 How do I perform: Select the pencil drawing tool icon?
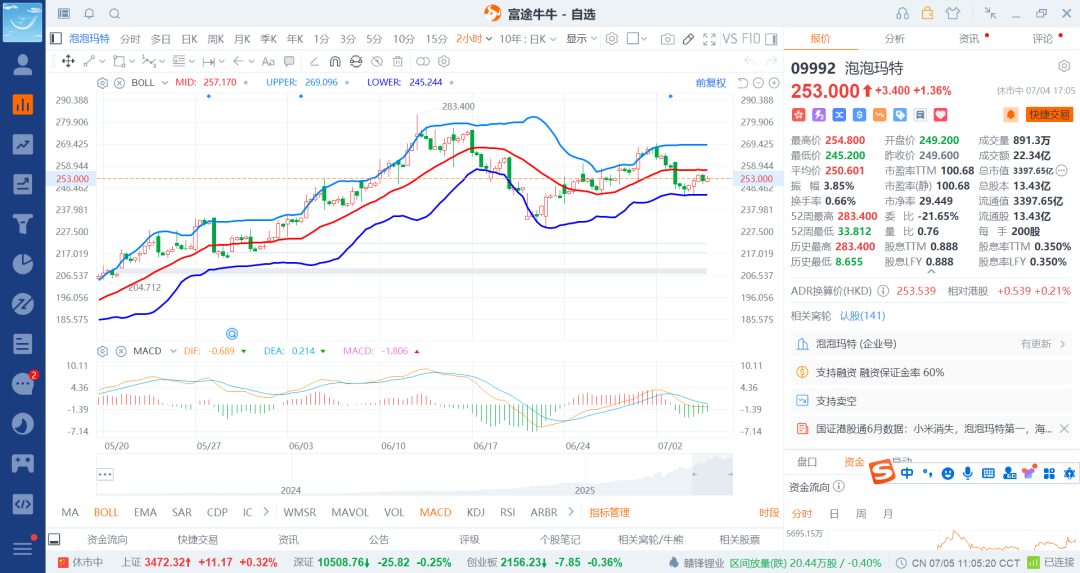pyautogui.click(x=688, y=39)
